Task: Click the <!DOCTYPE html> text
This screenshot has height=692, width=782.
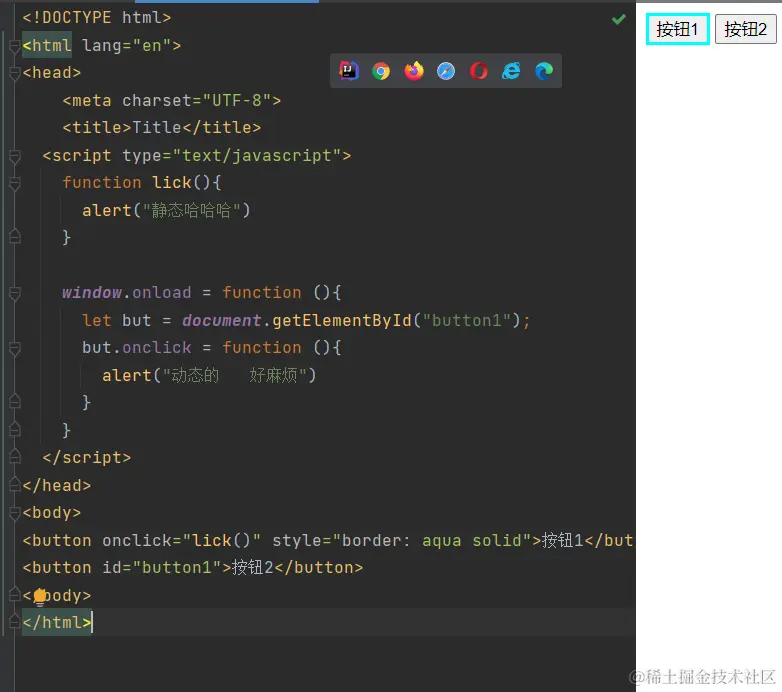Action: [97, 17]
